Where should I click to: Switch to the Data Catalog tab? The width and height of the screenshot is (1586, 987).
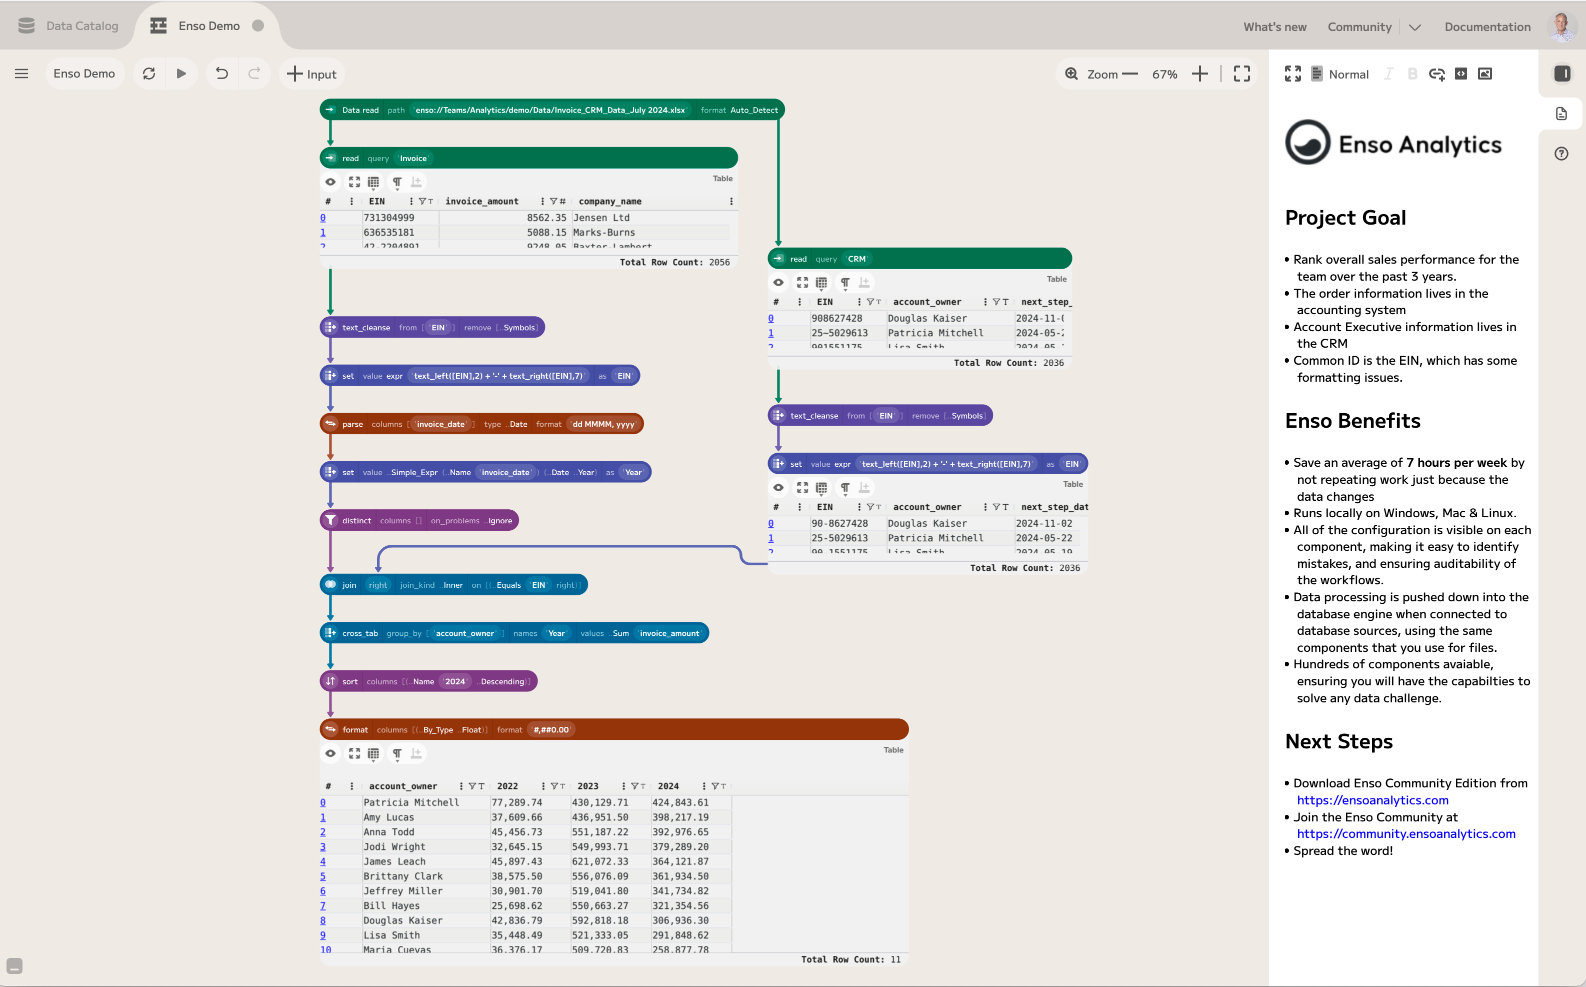click(x=68, y=26)
